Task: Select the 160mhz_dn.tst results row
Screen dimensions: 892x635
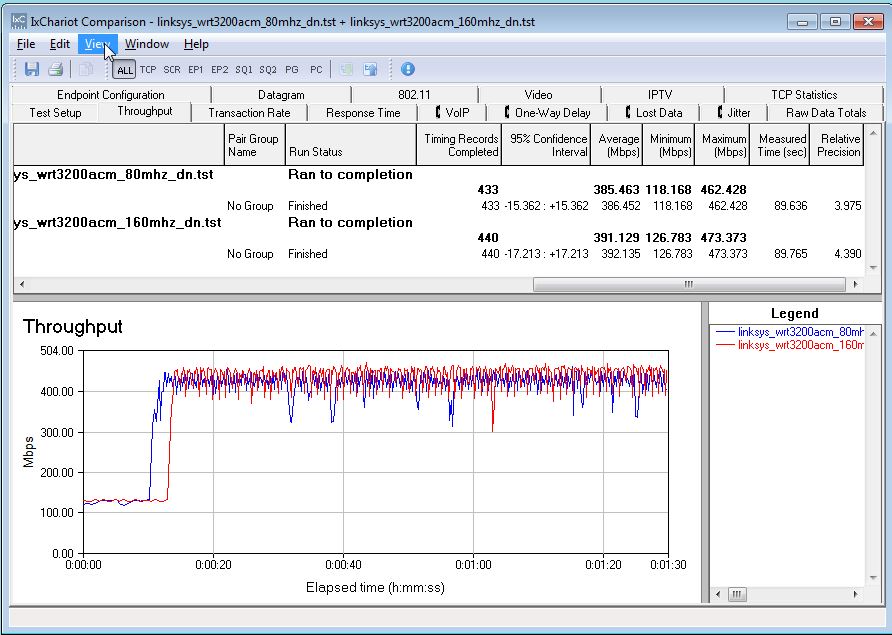Action: (438, 222)
